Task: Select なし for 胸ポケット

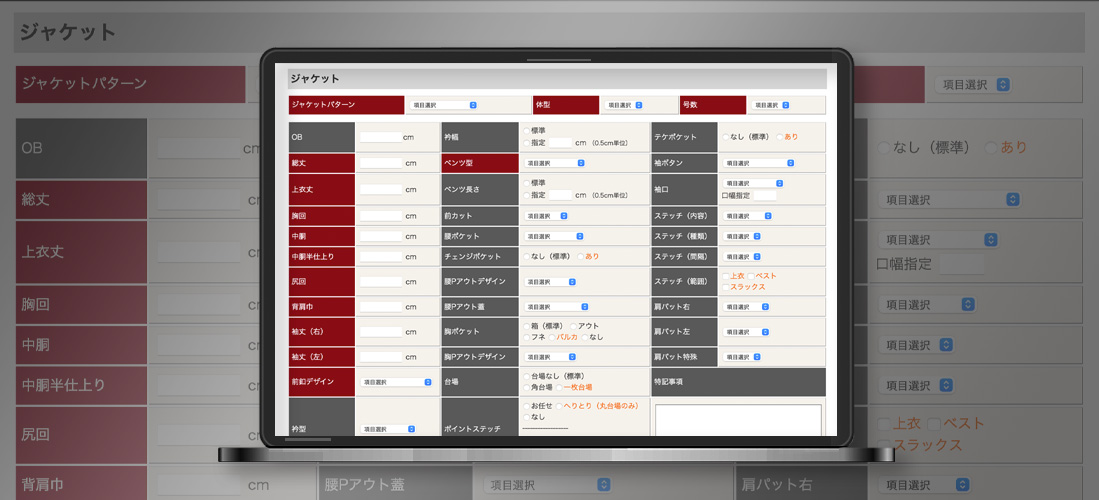Action: tap(585, 337)
